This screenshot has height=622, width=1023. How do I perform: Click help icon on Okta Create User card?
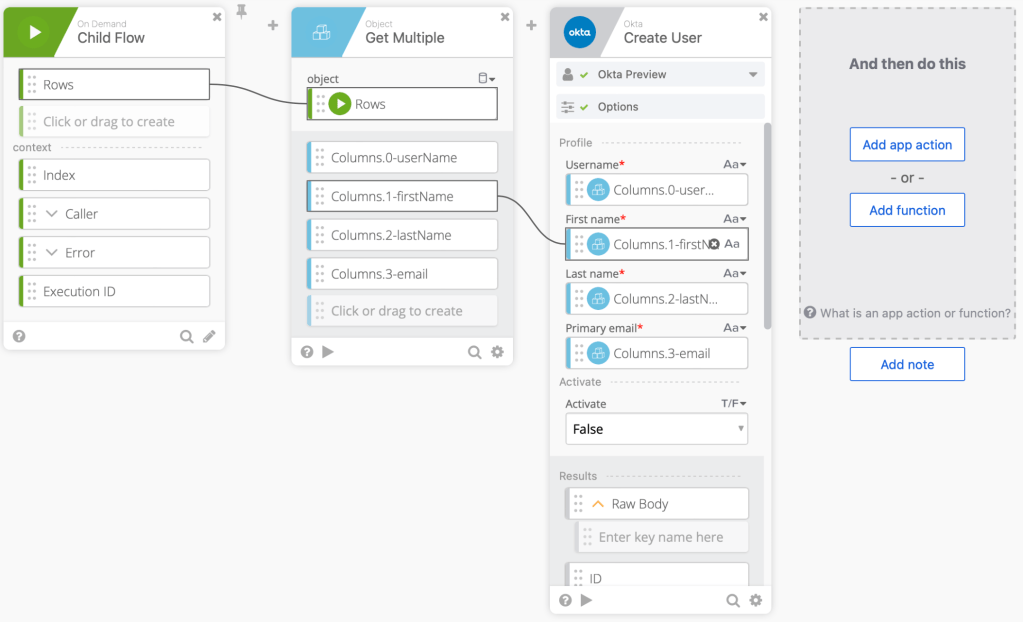click(x=565, y=600)
